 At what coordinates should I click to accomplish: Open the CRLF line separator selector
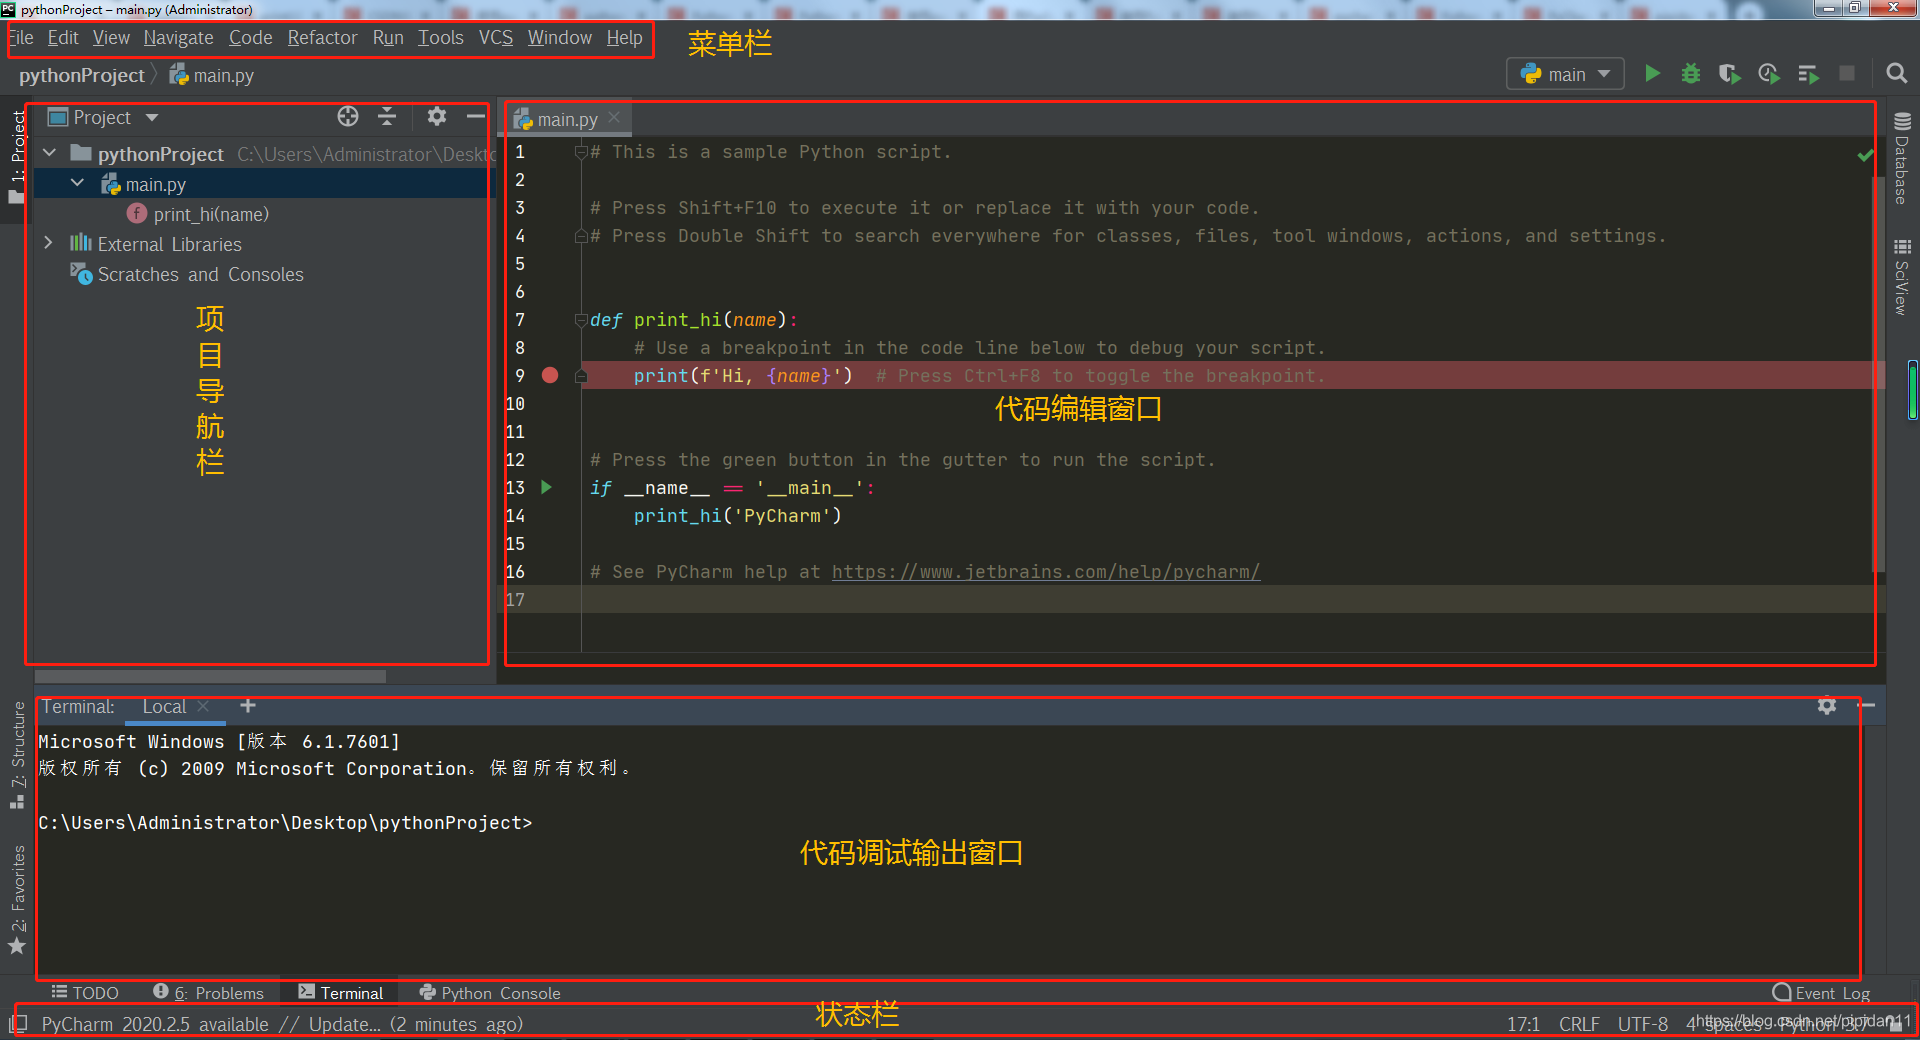coord(1579,1024)
